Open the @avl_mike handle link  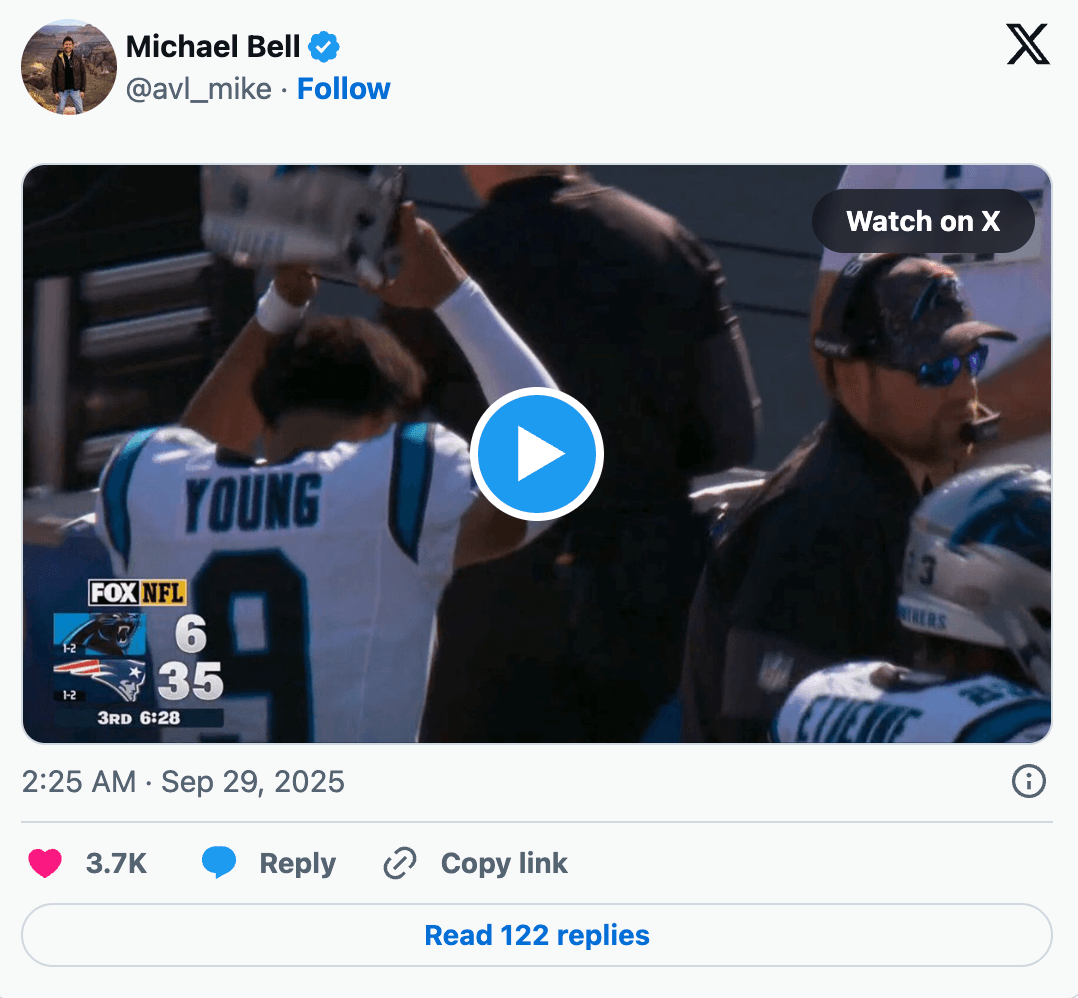coord(198,89)
